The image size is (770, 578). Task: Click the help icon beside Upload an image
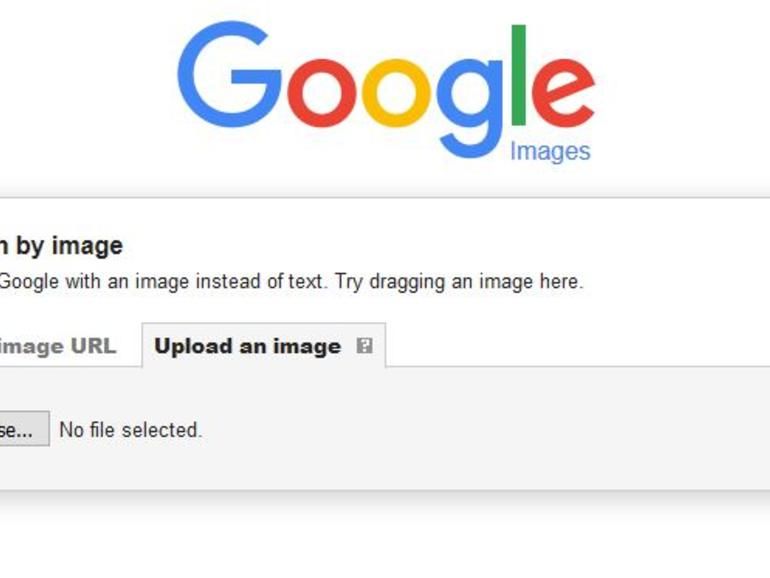(364, 346)
